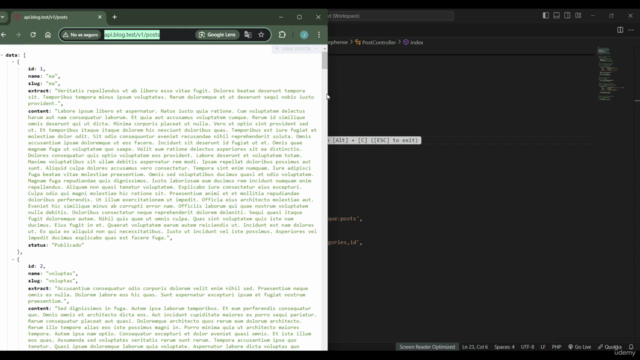The width and height of the screenshot is (640, 360).
Task: Open VS Code customize layout icon
Action: 578,16
